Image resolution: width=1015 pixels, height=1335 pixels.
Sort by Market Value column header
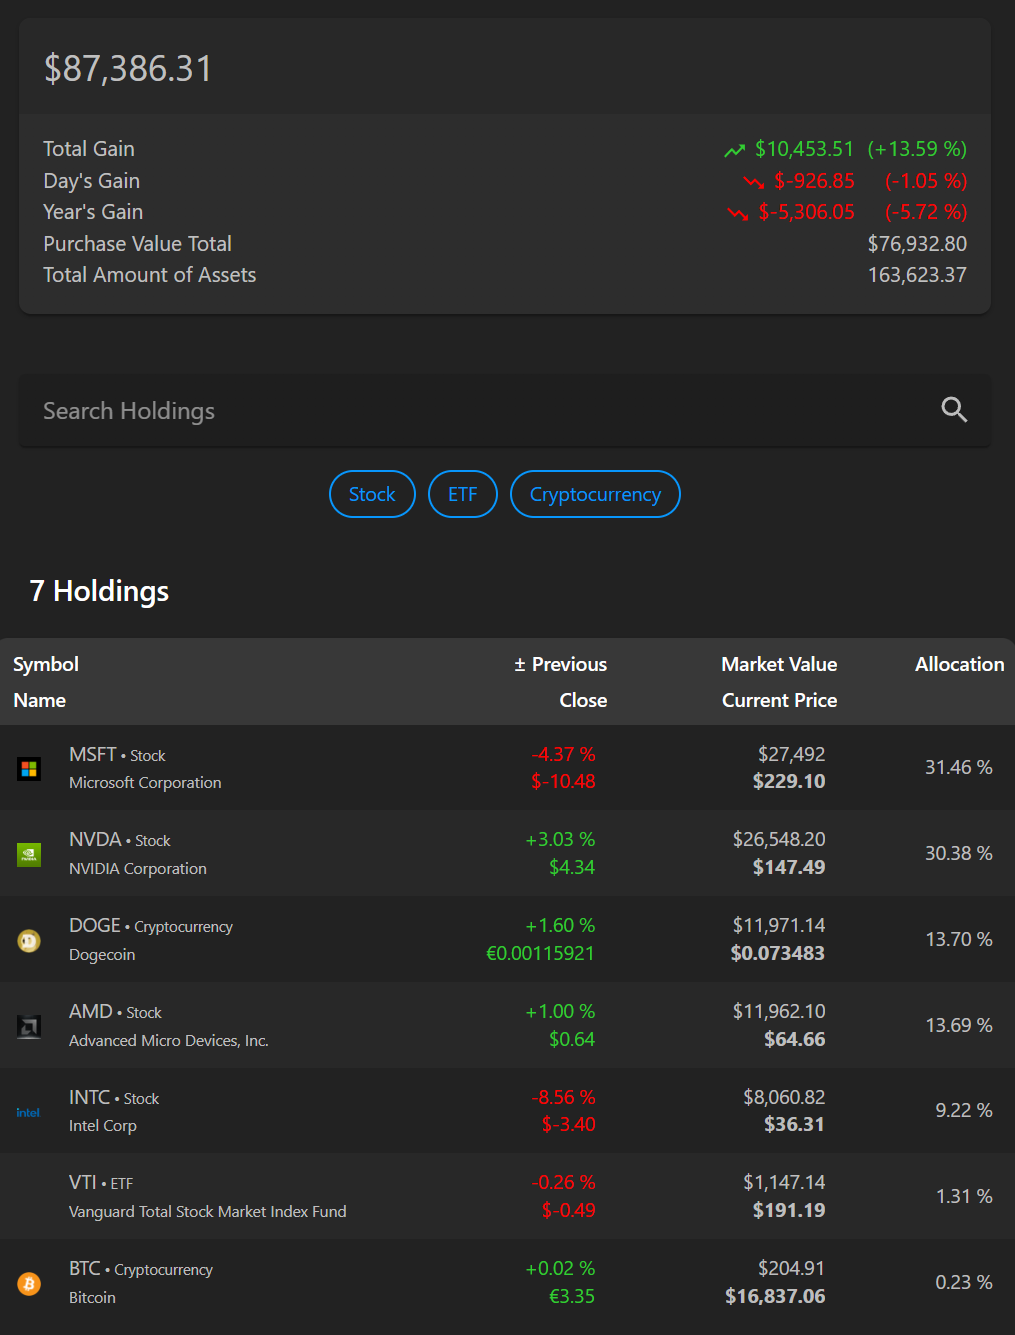[x=779, y=665]
